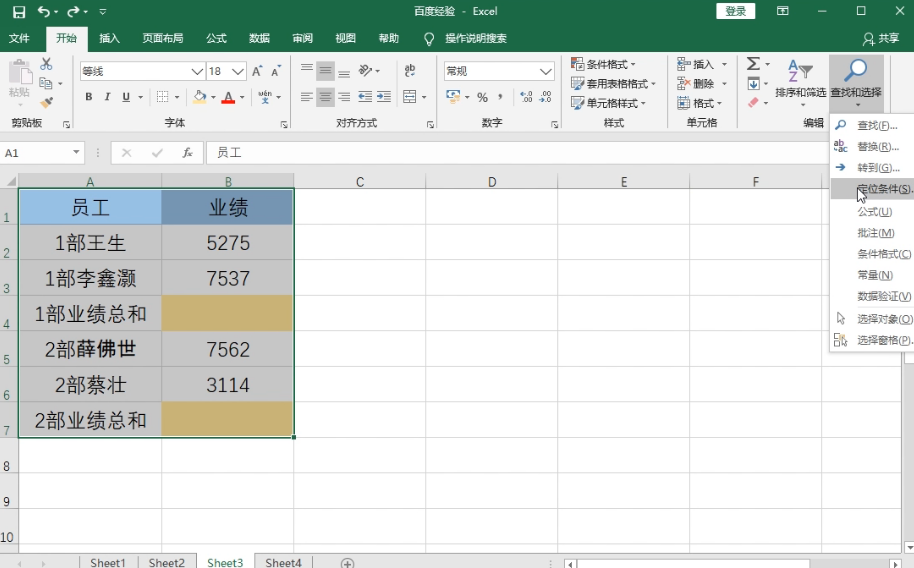Switch to the 插入 ribbon tab
914x568 pixels.
click(109, 38)
